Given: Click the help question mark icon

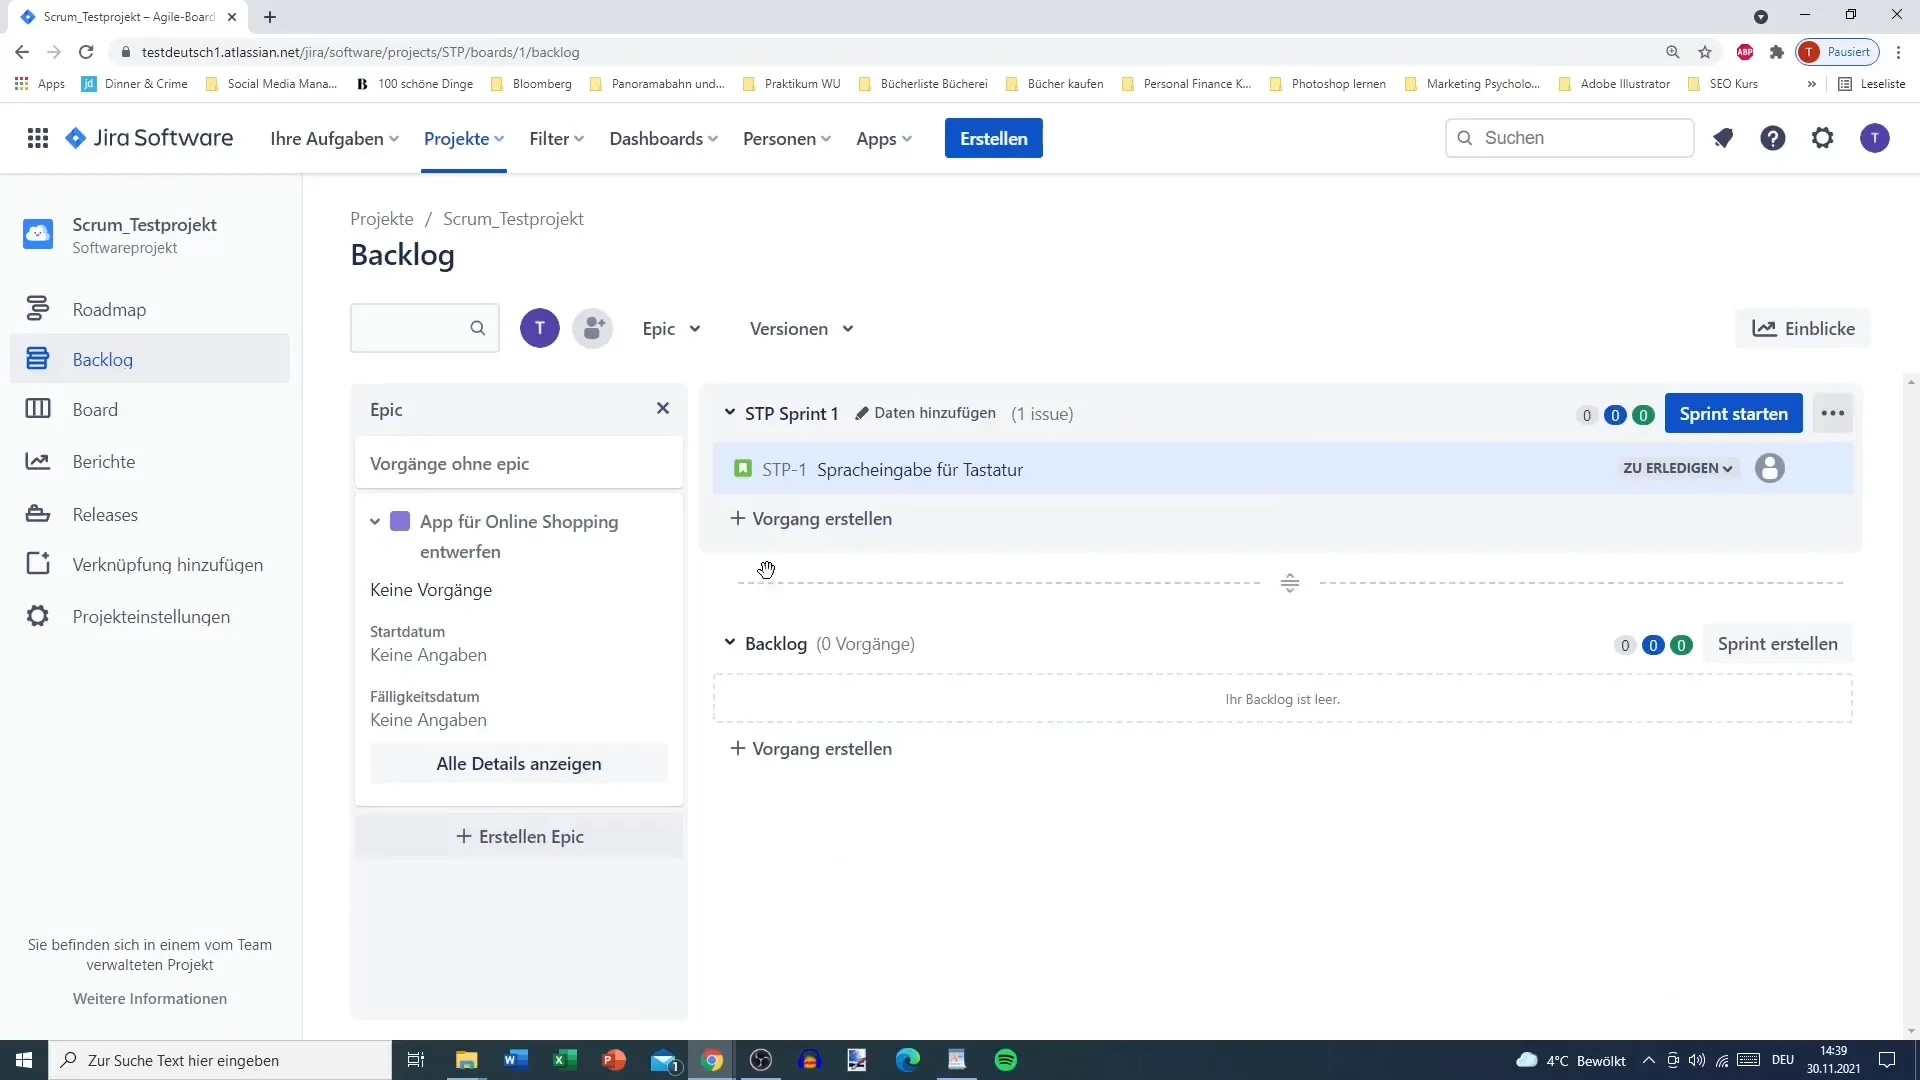Looking at the screenshot, I should 1772,137.
